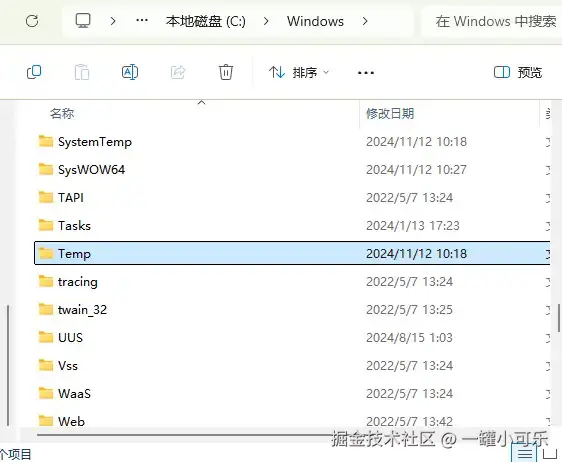Click the SystemTemp folder icon
This screenshot has height=462, width=562.
point(46,141)
